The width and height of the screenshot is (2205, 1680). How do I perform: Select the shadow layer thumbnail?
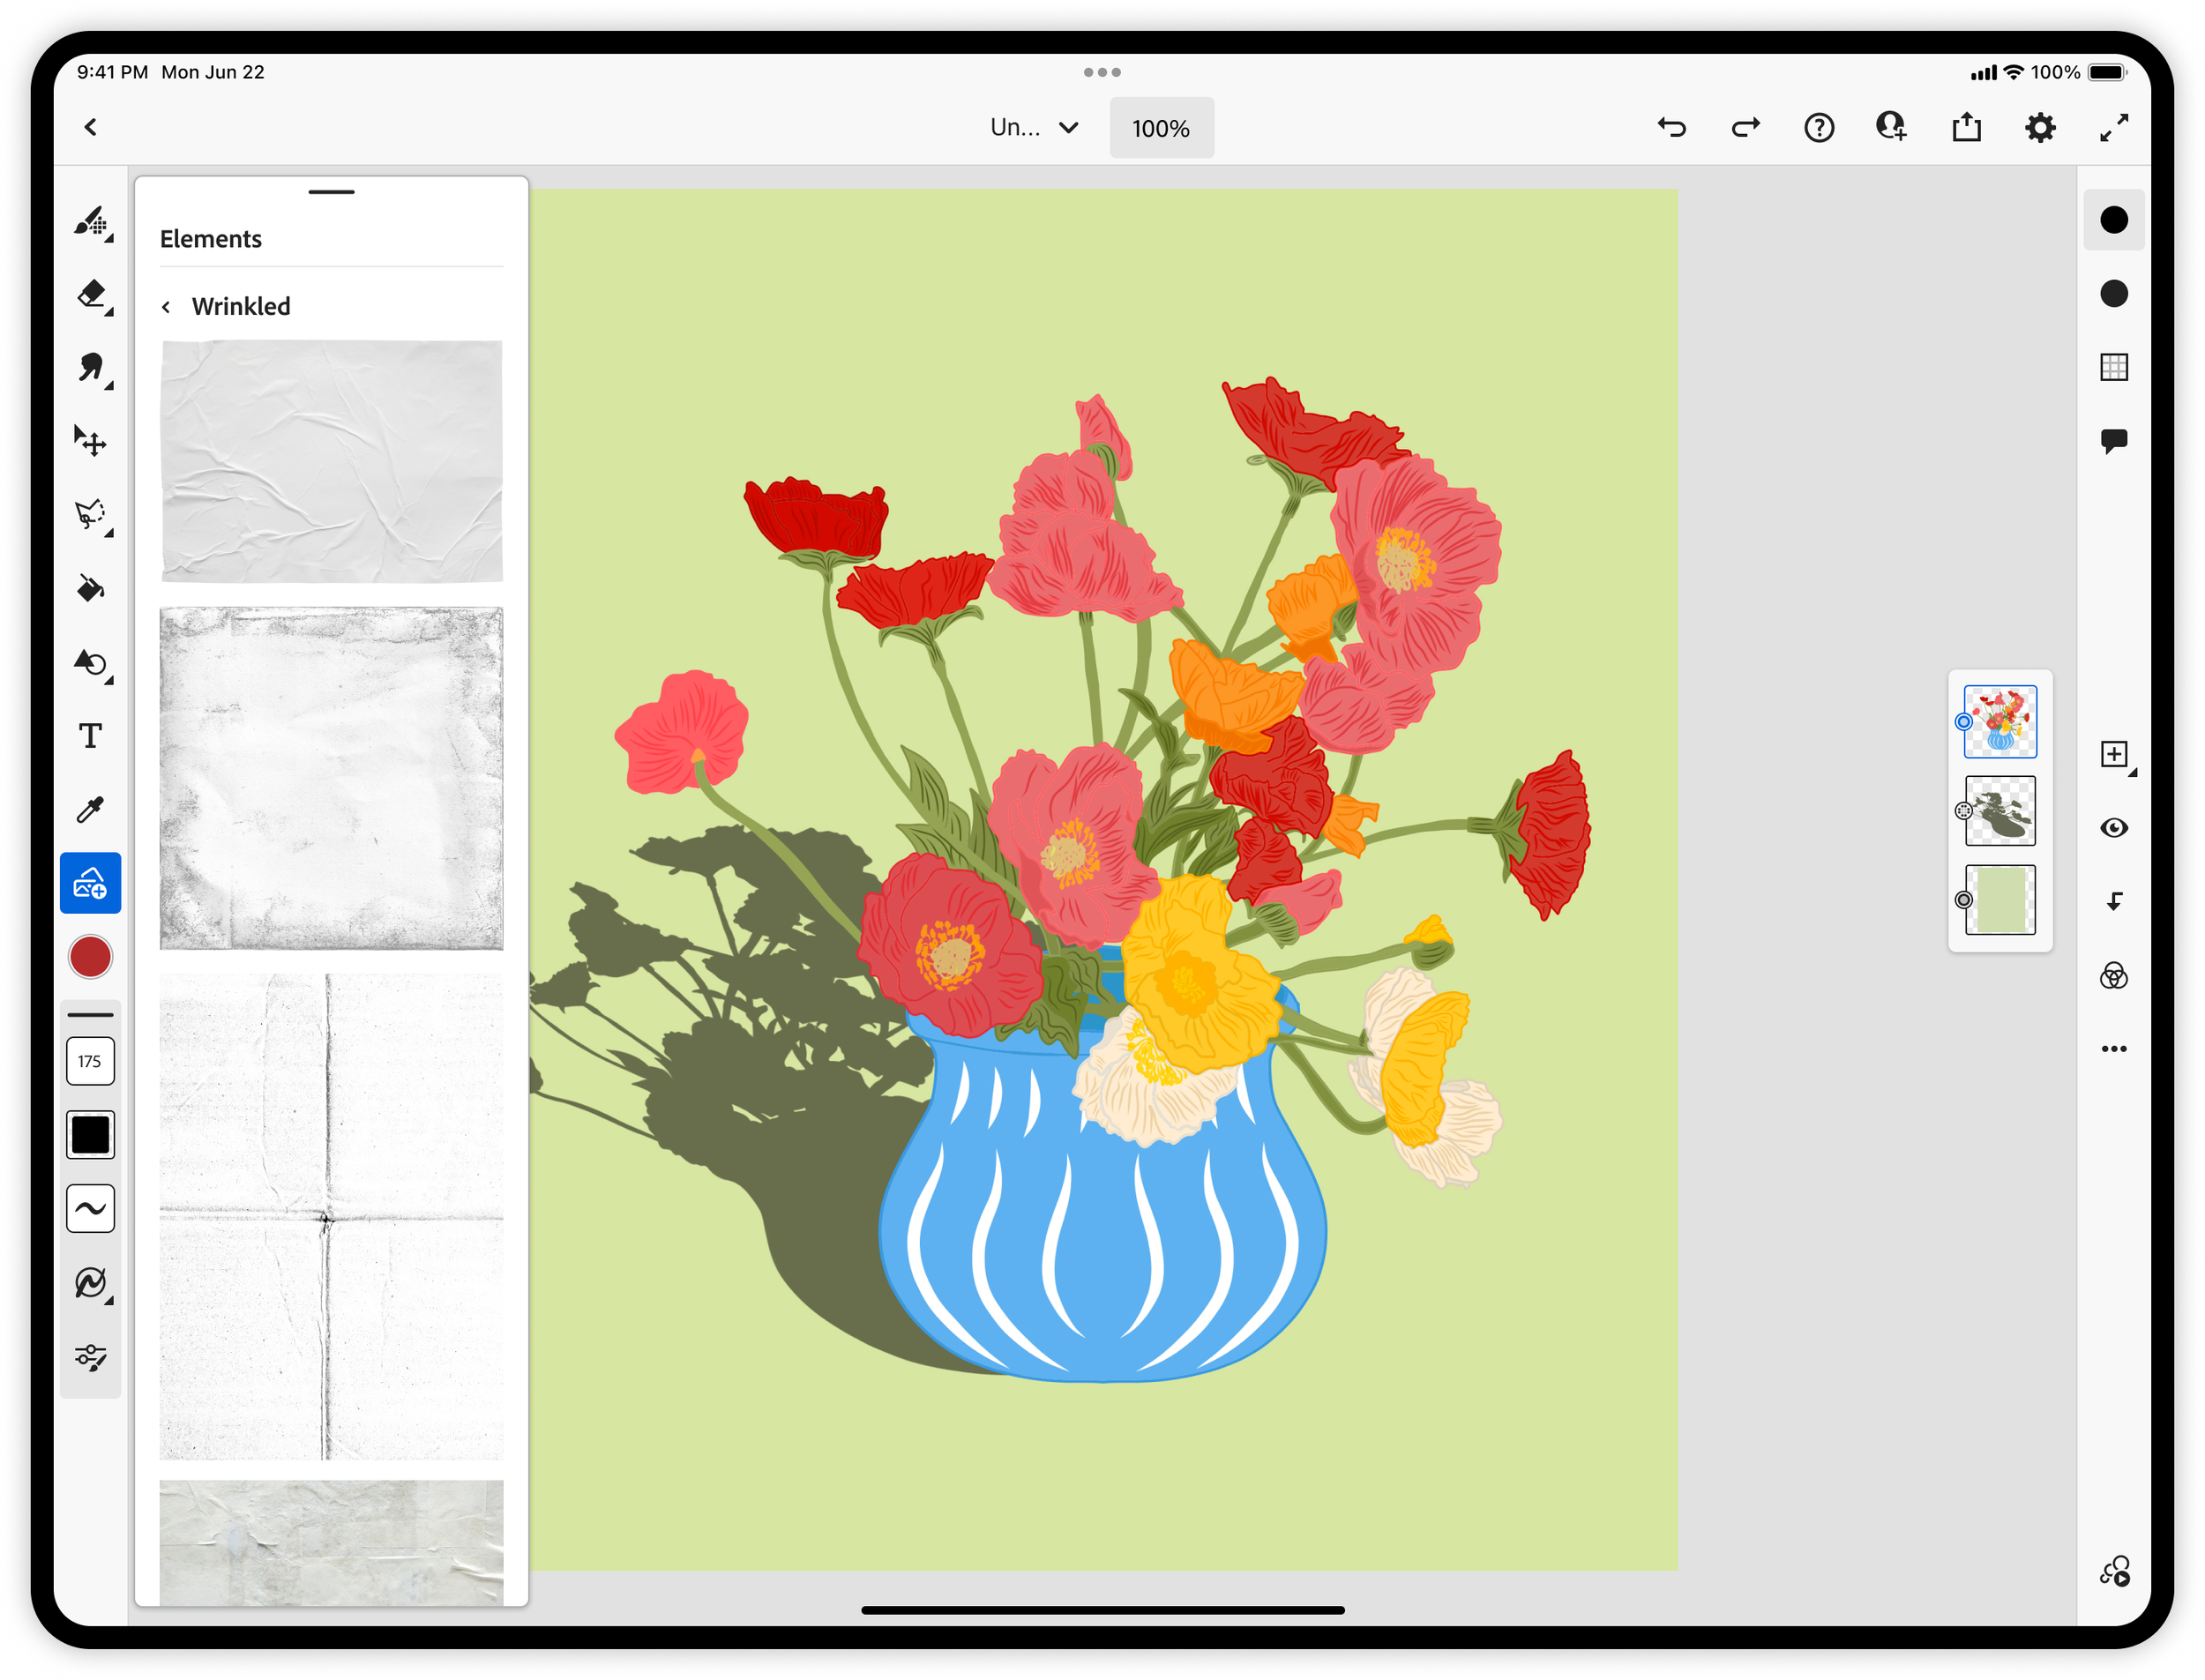pos(2000,811)
